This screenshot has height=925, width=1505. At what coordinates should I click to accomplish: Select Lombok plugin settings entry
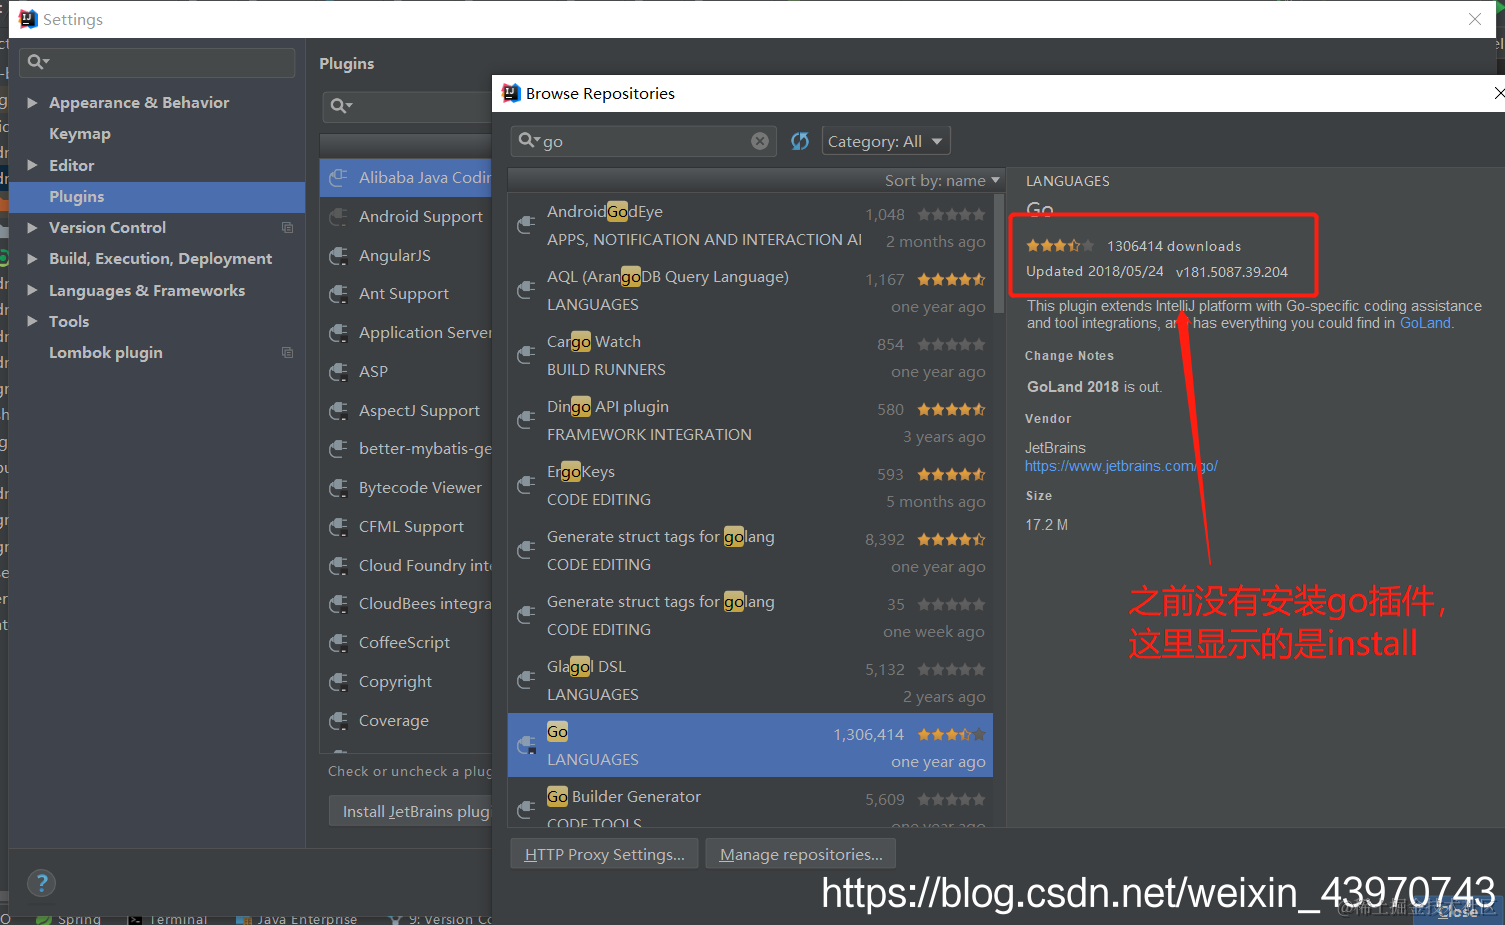106,352
